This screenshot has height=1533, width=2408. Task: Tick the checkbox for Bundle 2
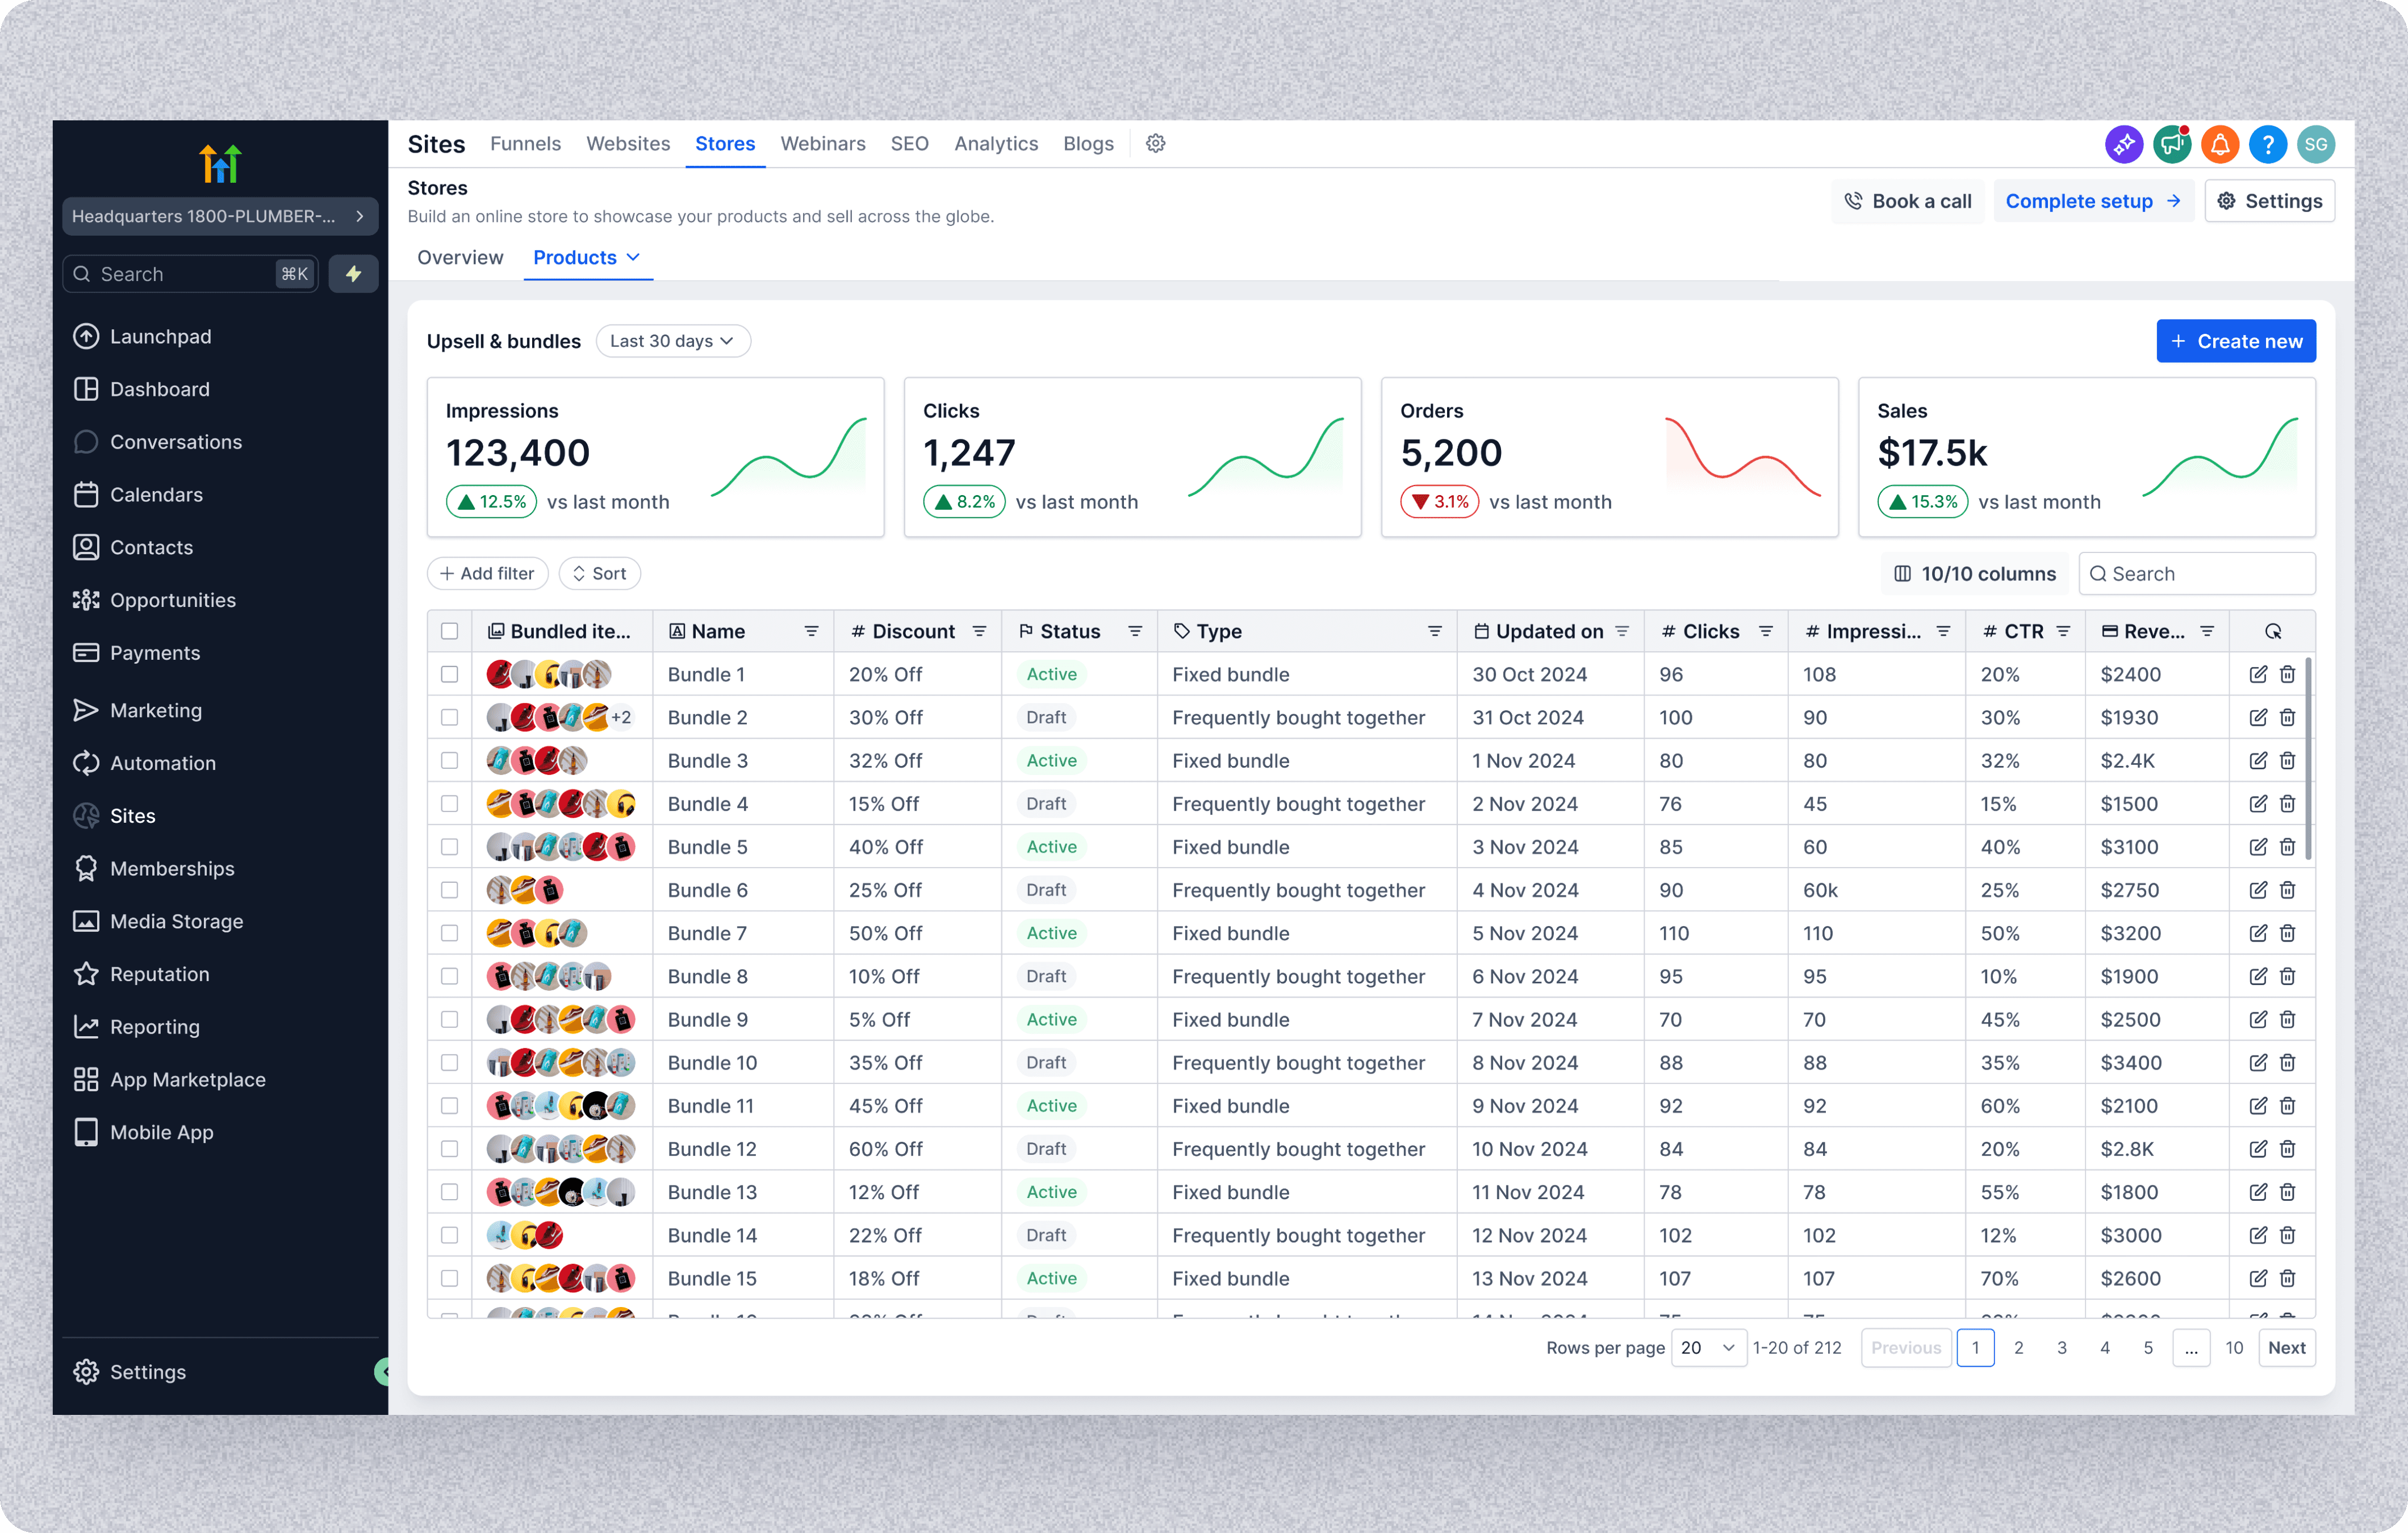pyautogui.click(x=449, y=717)
